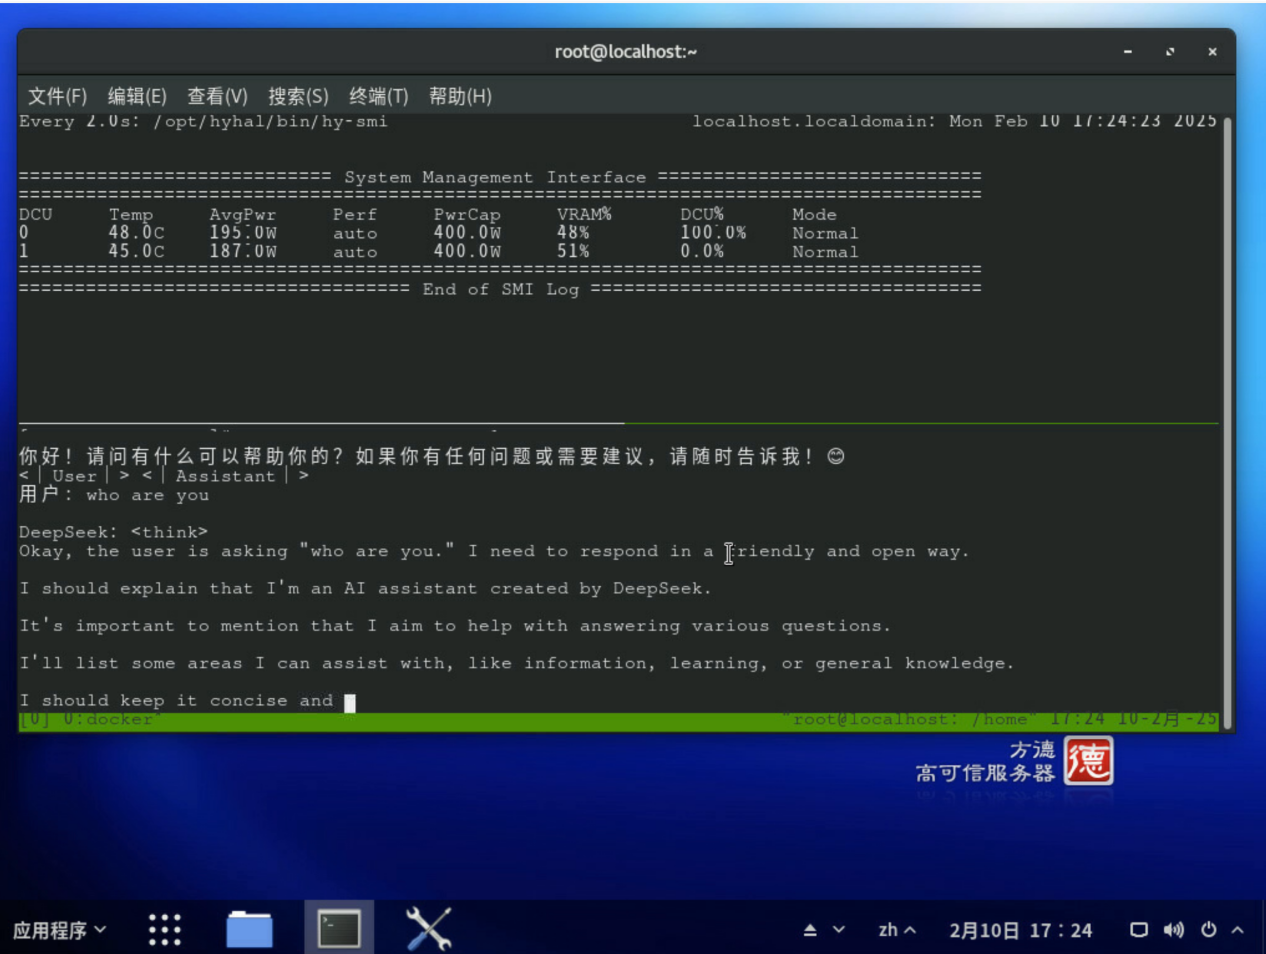The height and width of the screenshot is (954, 1266).
Task: Open the 终端(T) menu
Action: click(x=378, y=96)
